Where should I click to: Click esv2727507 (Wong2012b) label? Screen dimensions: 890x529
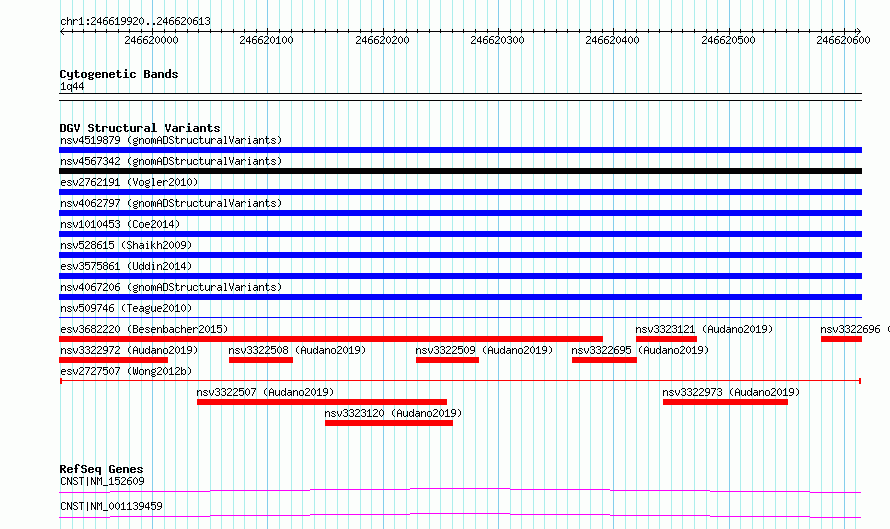coord(126,371)
